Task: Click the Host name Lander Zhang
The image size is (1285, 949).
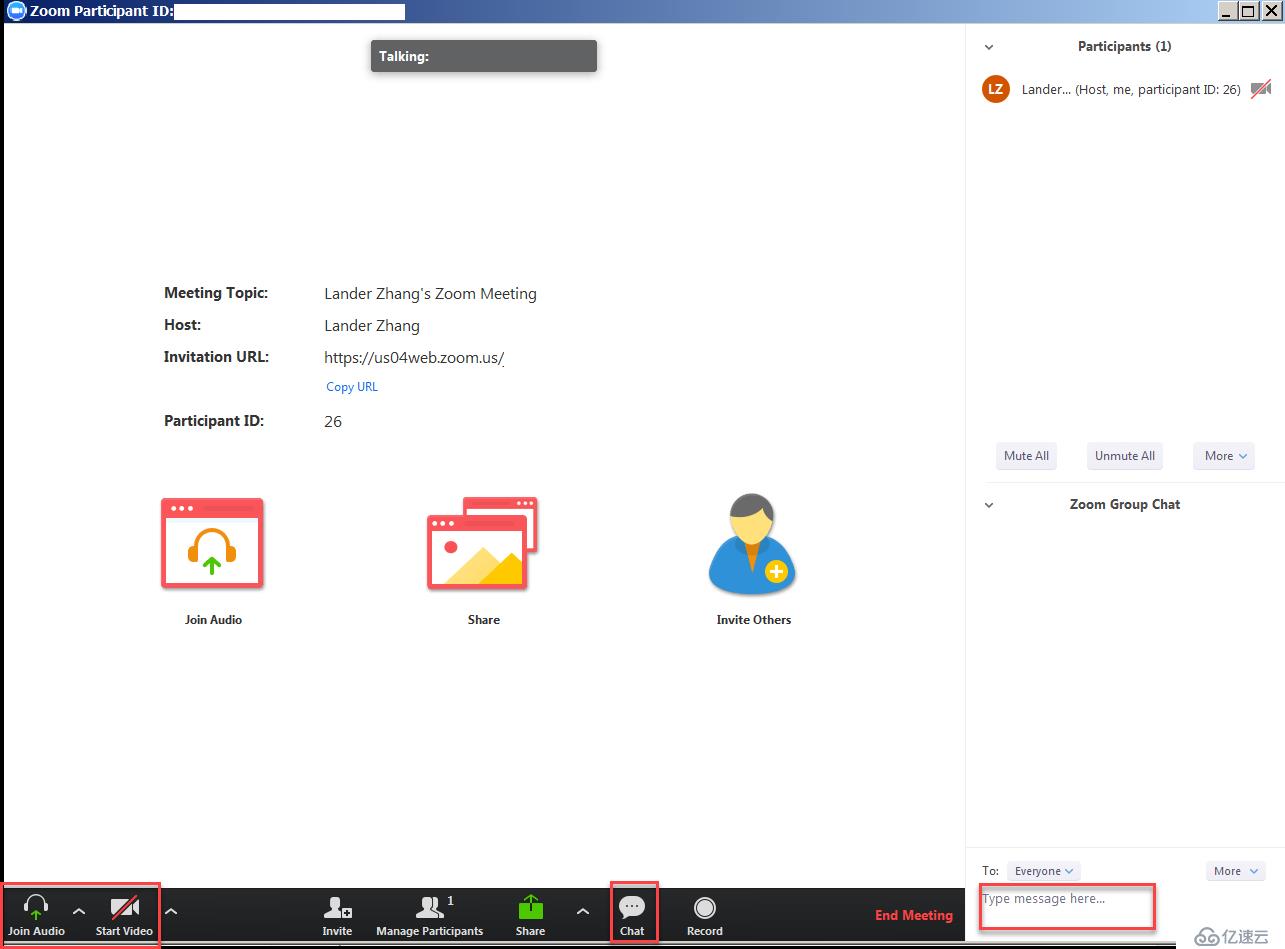Action: (x=372, y=326)
